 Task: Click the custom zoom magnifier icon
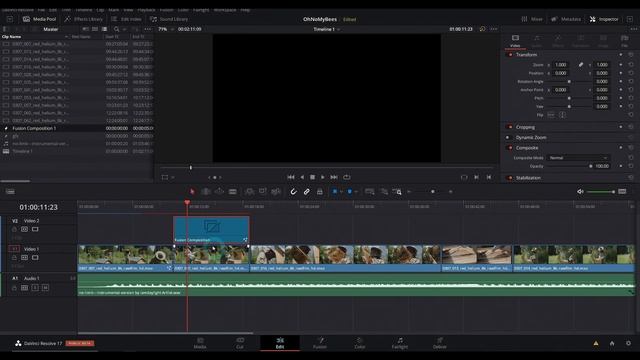[397, 191]
